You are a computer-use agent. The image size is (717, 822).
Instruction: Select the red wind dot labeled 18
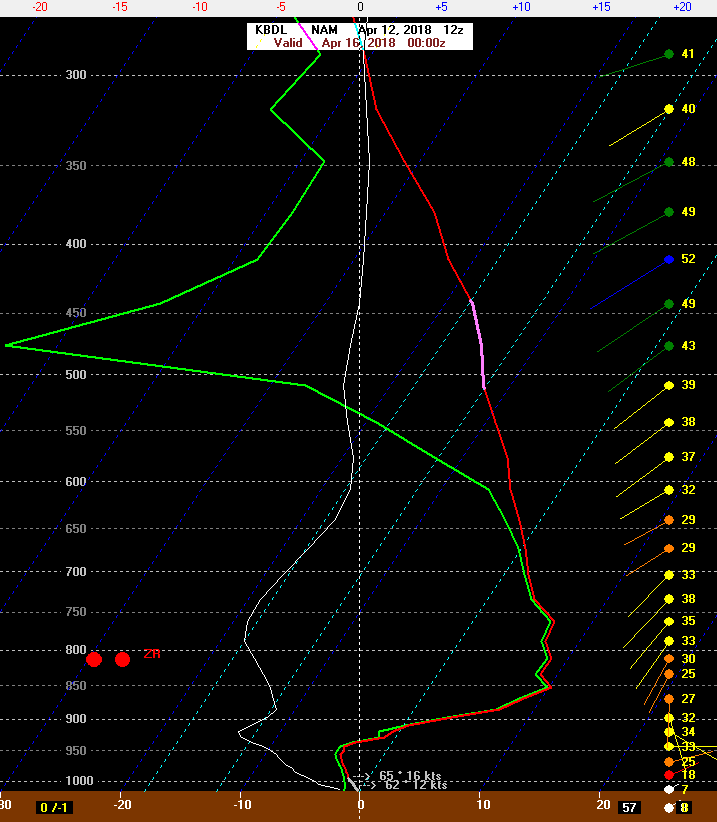point(669,775)
